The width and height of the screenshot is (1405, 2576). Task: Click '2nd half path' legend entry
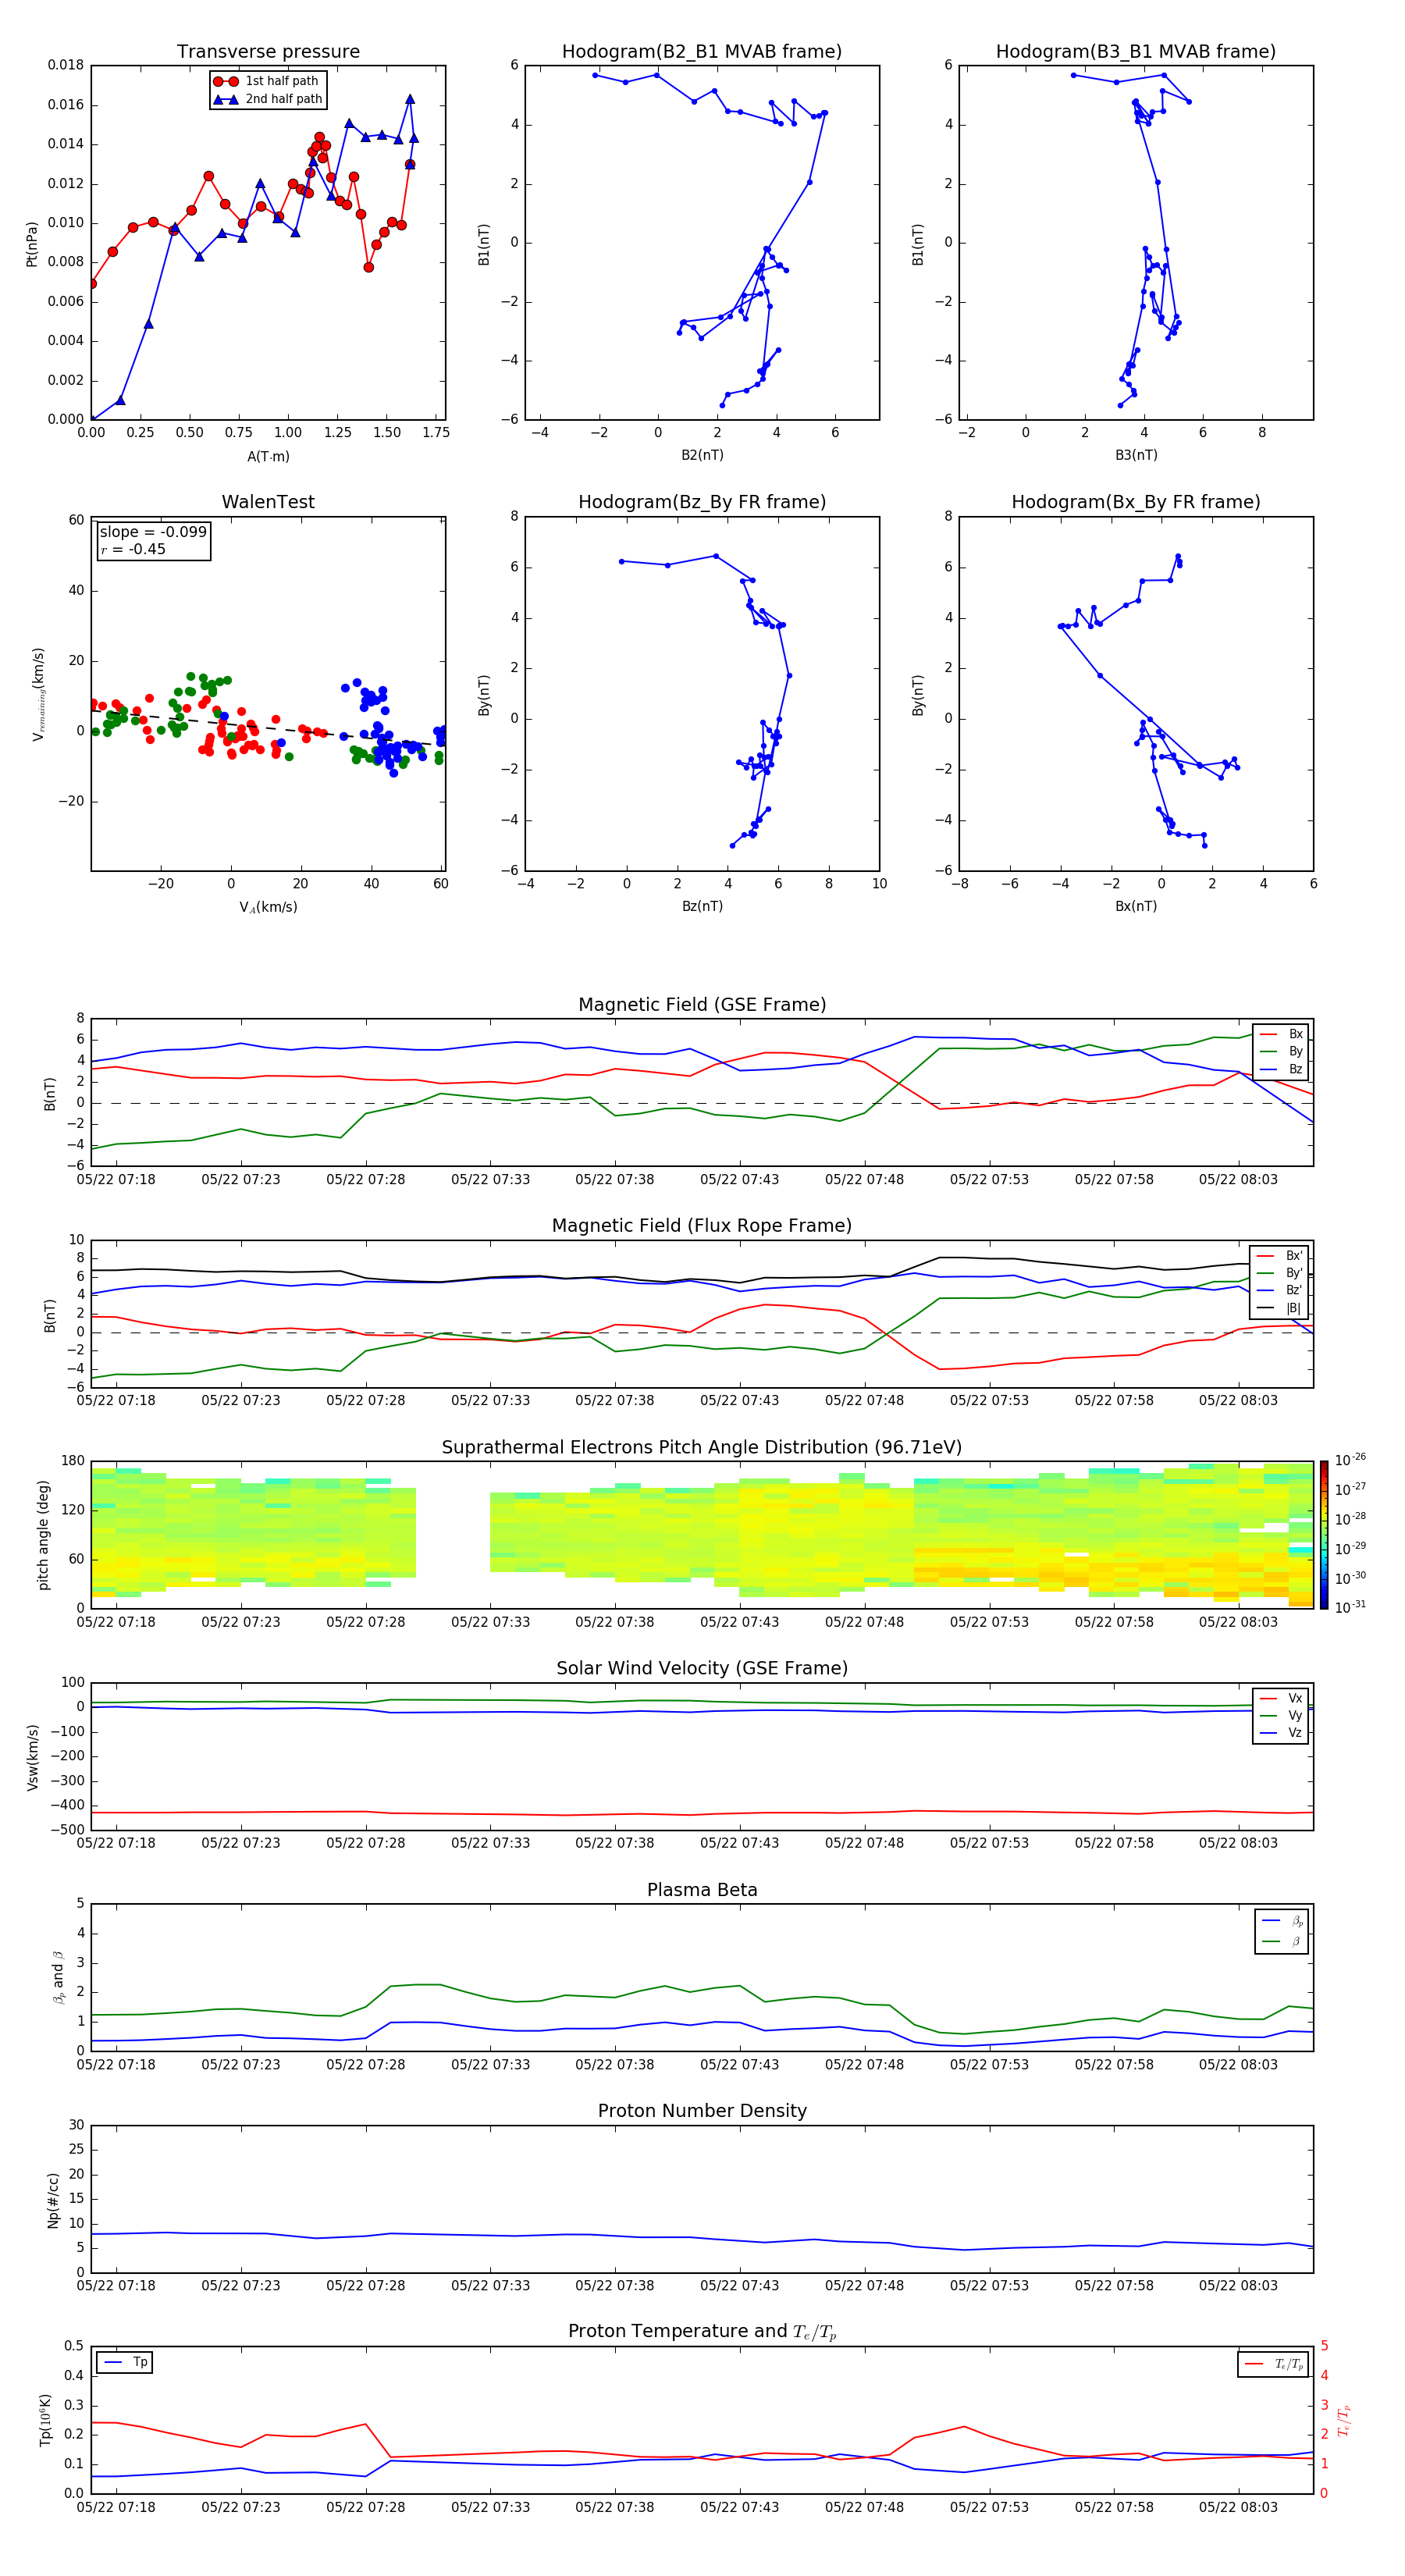click(x=268, y=99)
